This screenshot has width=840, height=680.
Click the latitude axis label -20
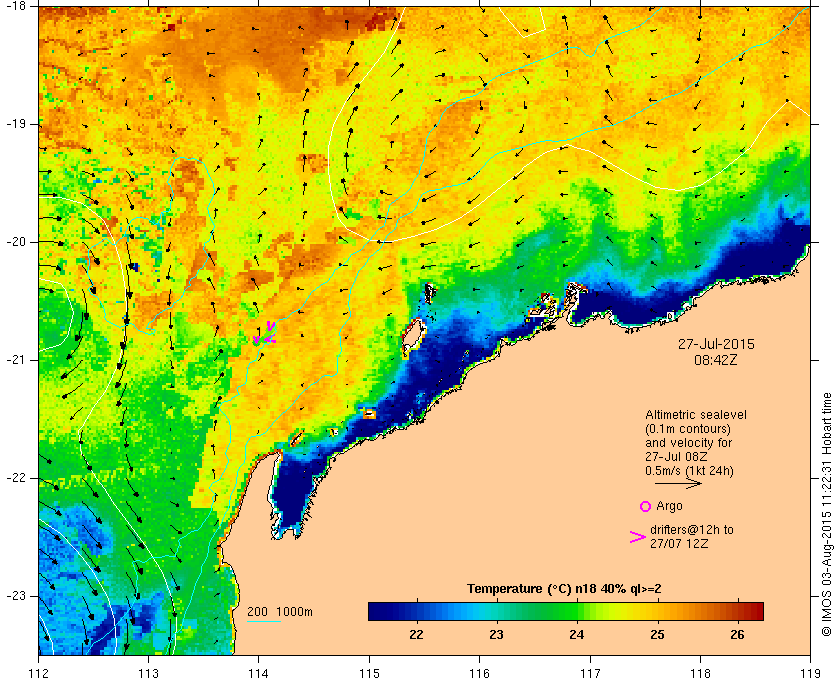coord(15,242)
